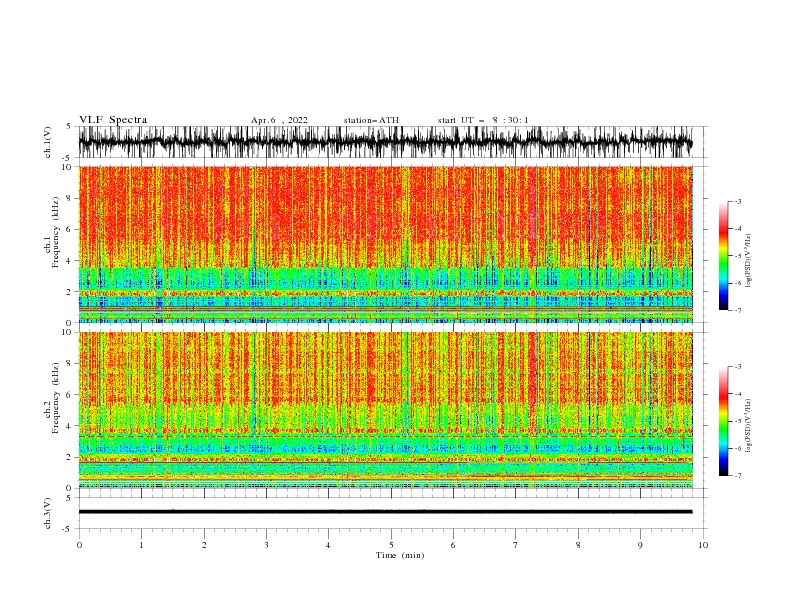792x612 pixels.
Task: Click the 8 kHz tick of ch.2 spectrogram
Action: click(69, 364)
